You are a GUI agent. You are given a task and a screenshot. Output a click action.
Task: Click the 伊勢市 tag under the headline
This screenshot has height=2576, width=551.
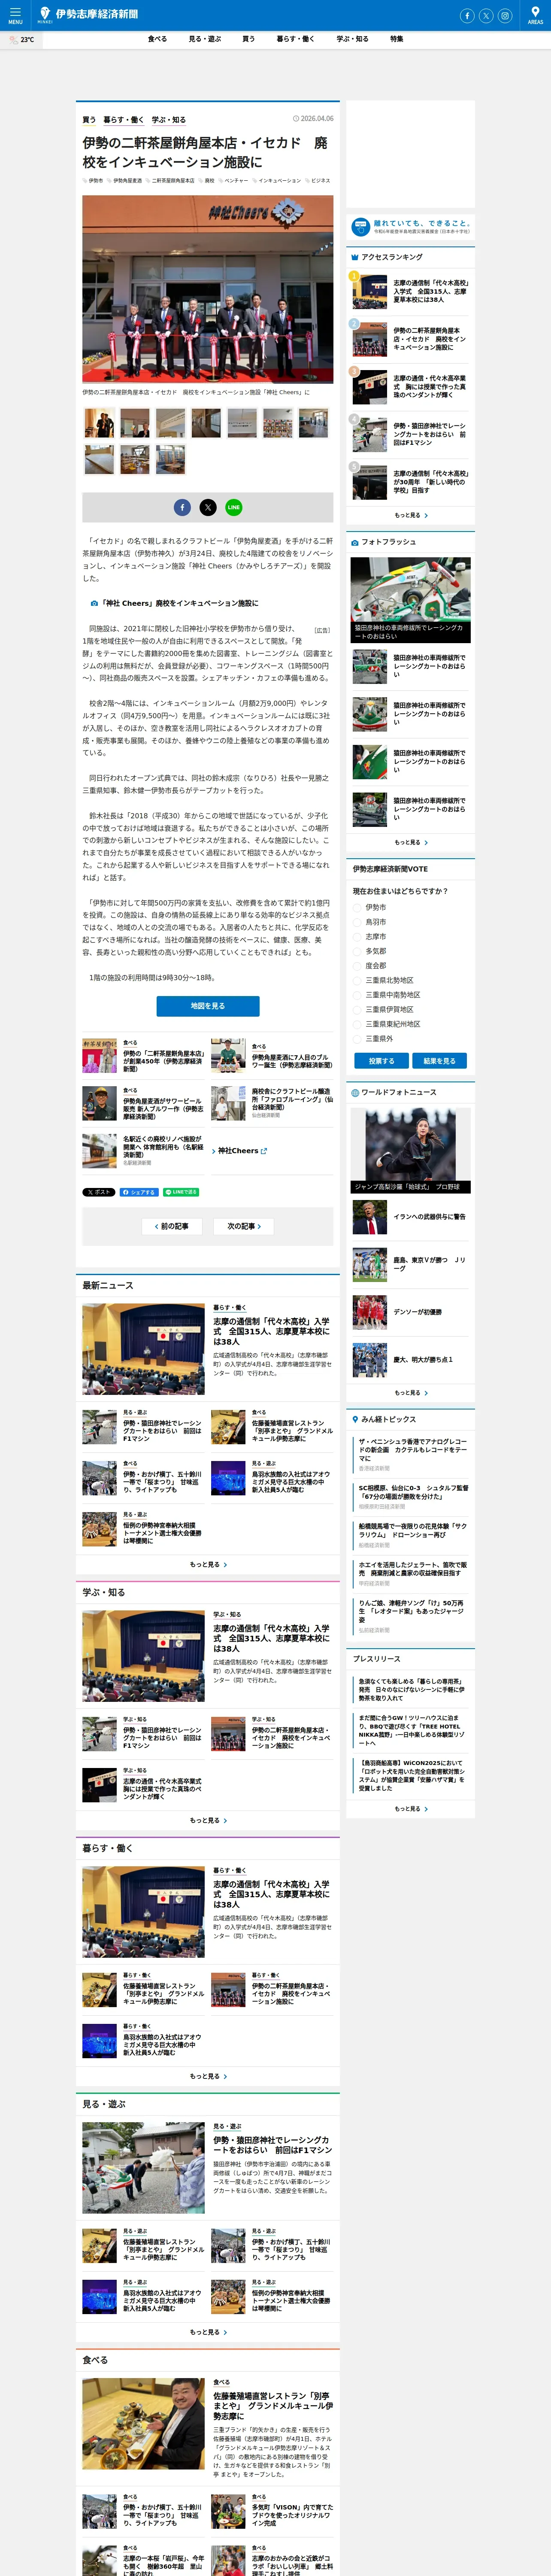point(95,181)
